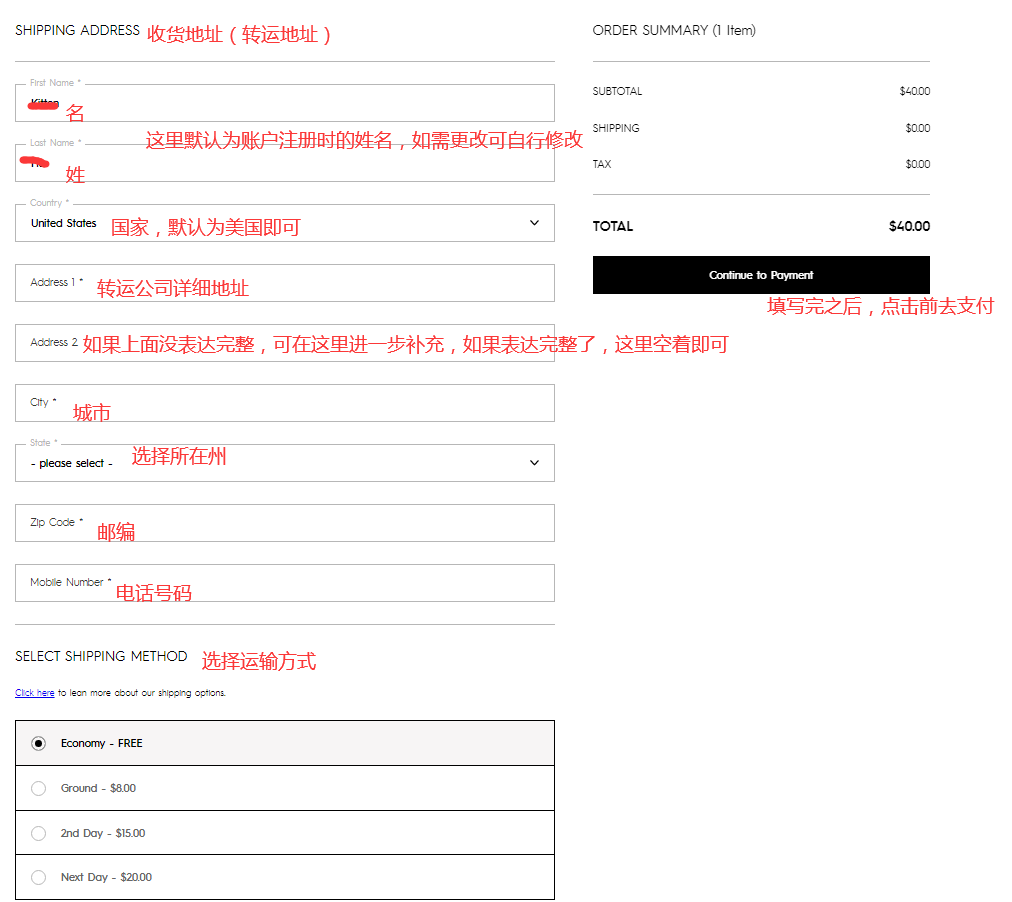Select the Economy - FREE shipping radio button
Screen dimensions: 1012x902
pyautogui.click(x=39, y=743)
